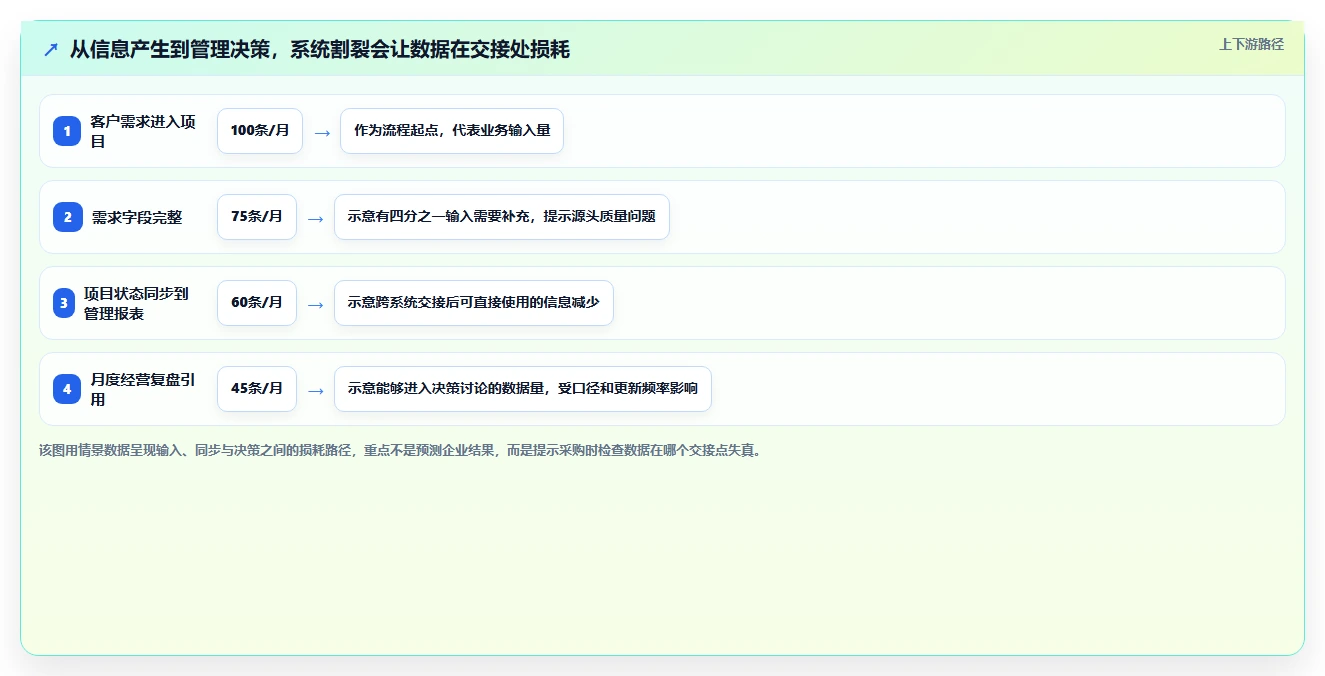Click the 示意能够进入决策讨论 description box
The width and height of the screenshot is (1325, 676).
tap(523, 389)
